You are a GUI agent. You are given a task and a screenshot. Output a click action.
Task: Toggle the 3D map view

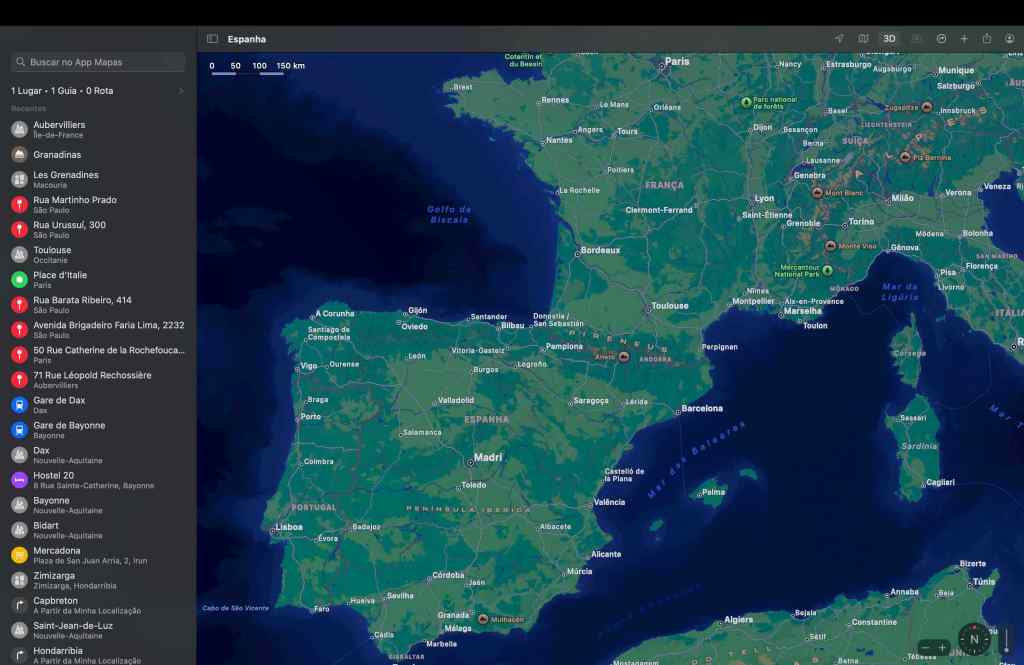(889, 39)
